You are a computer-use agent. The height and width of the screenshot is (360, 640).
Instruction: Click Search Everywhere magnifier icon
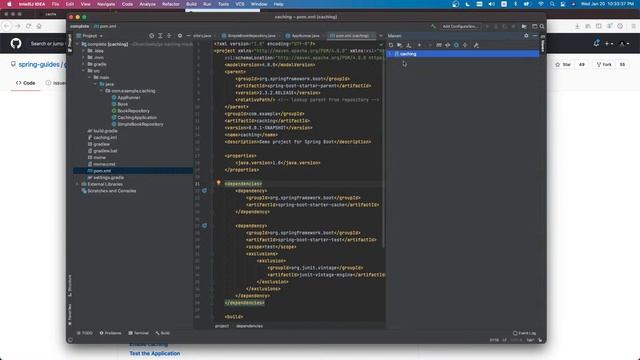(542, 27)
